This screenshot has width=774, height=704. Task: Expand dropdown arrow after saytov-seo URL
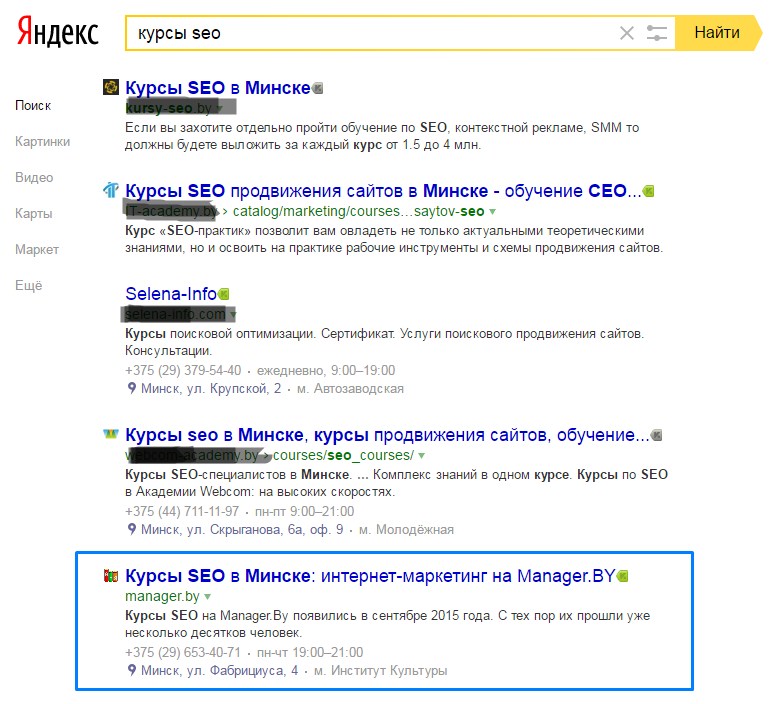(492, 212)
